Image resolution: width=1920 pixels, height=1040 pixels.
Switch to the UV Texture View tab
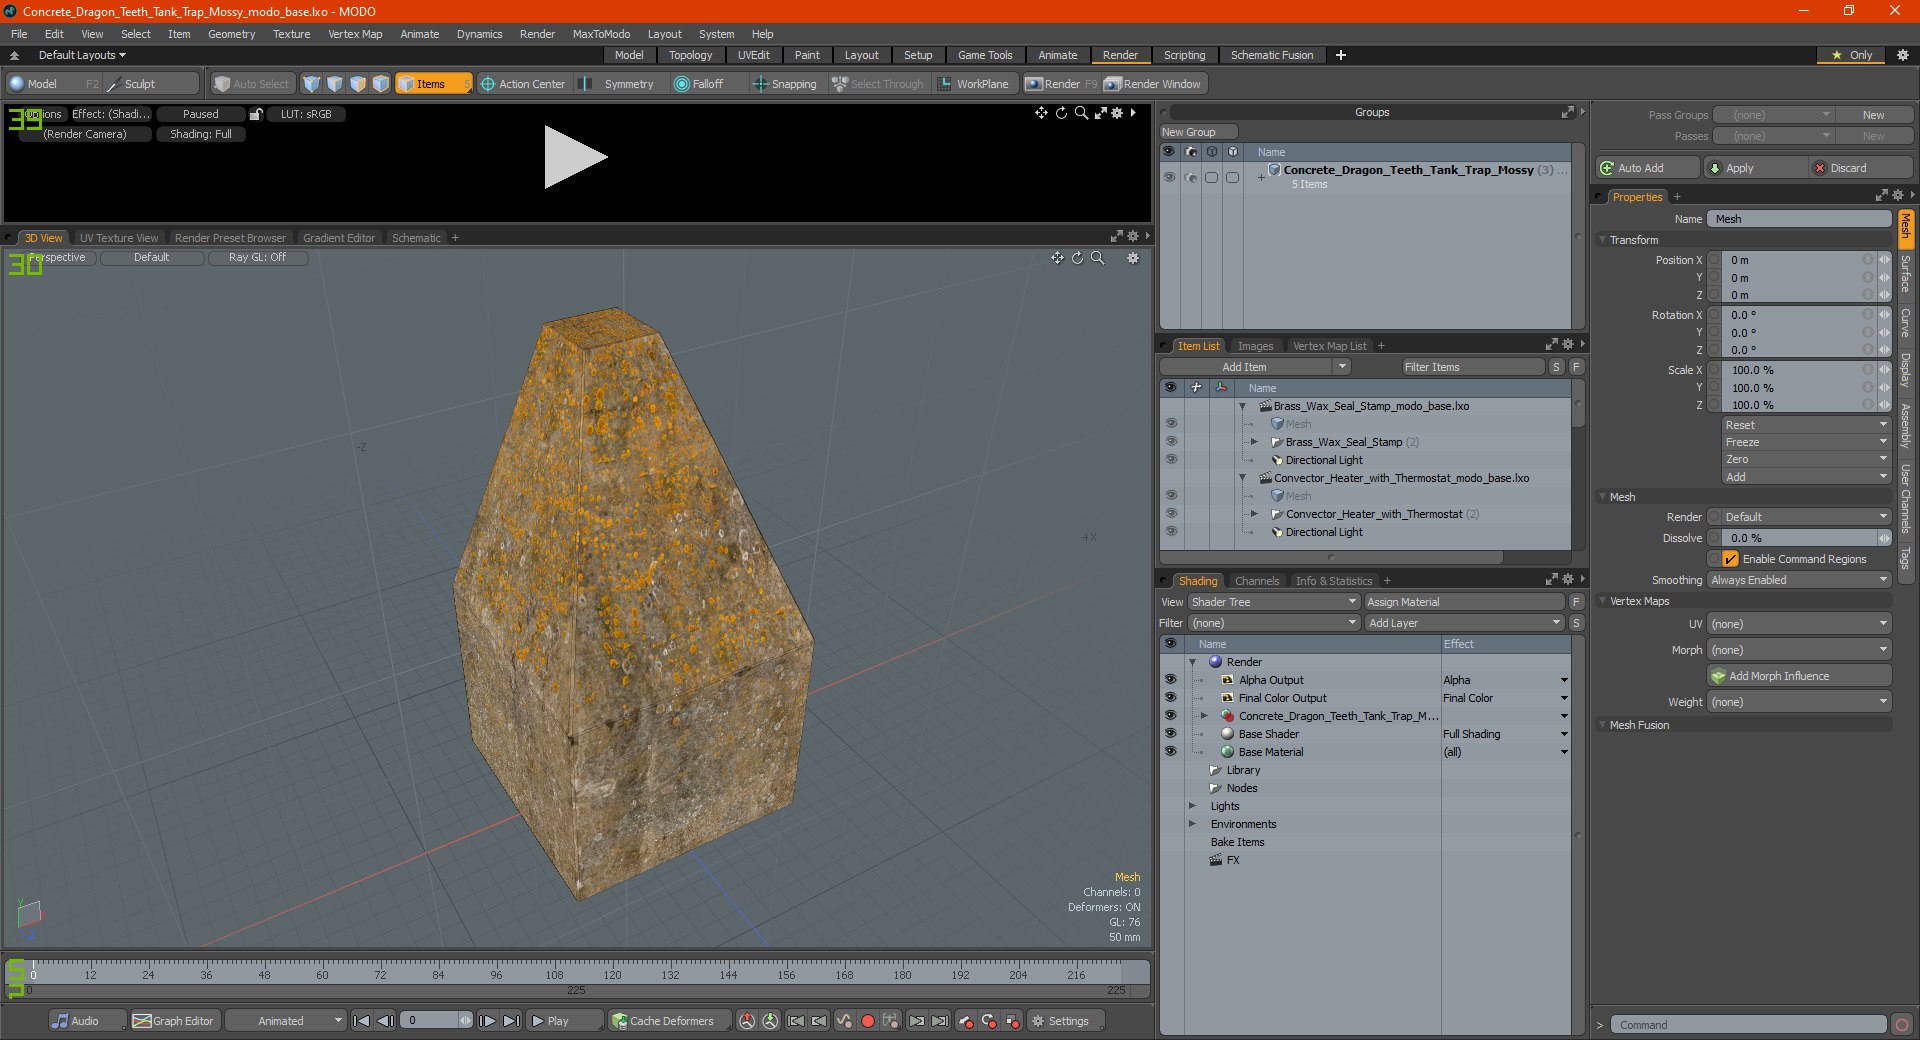[118, 238]
